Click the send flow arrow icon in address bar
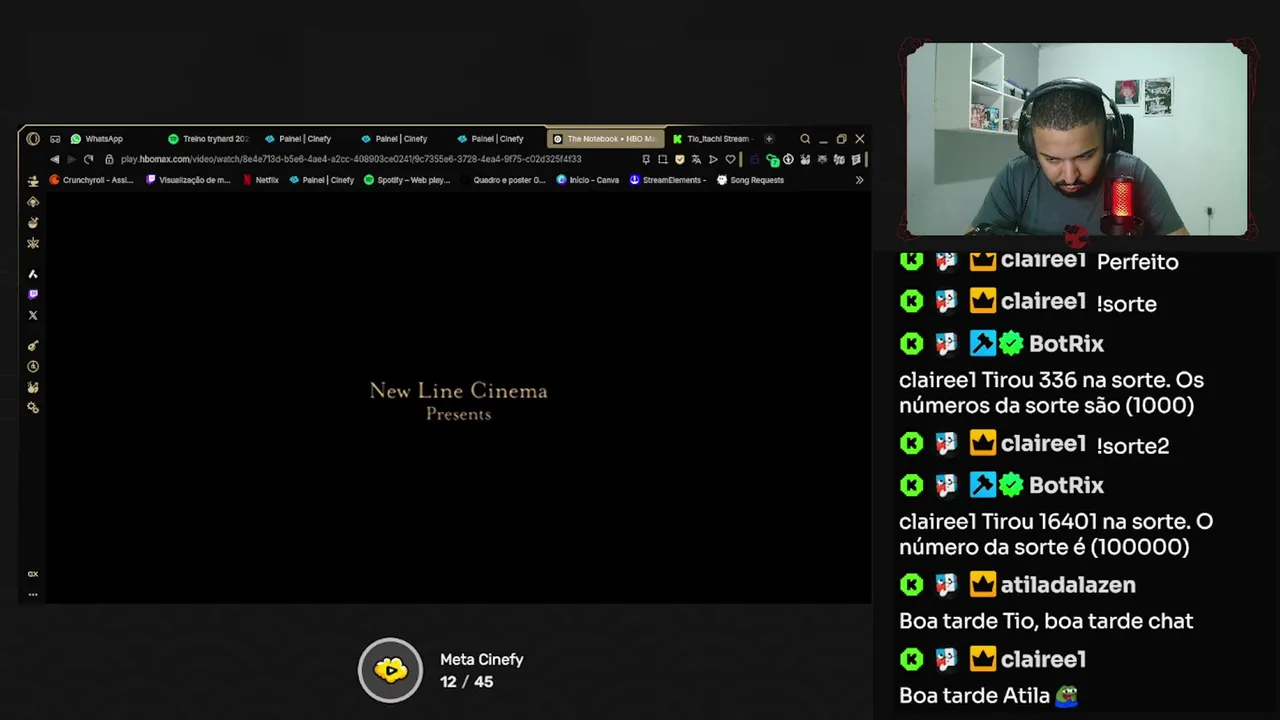 click(713, 159)
